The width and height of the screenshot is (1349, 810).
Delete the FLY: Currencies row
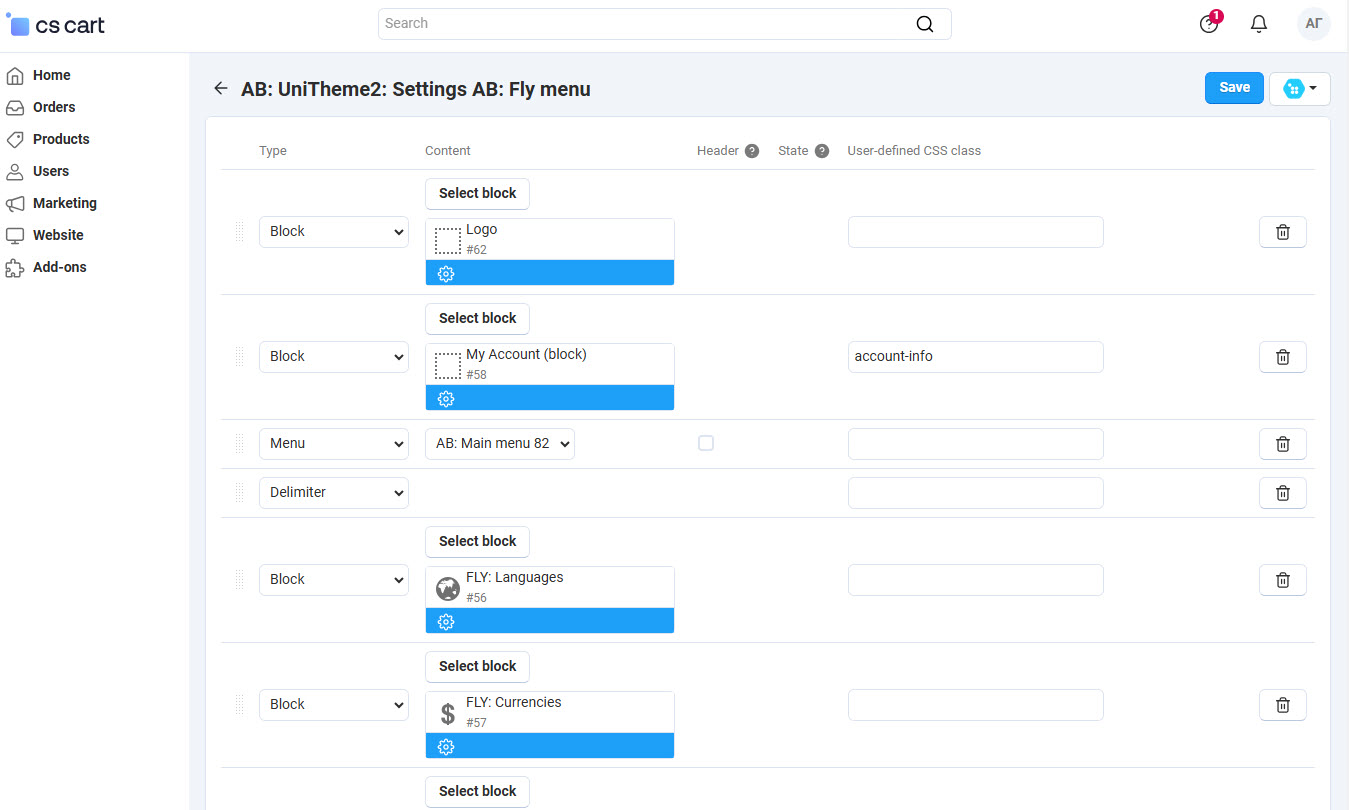pos(1283,705)
